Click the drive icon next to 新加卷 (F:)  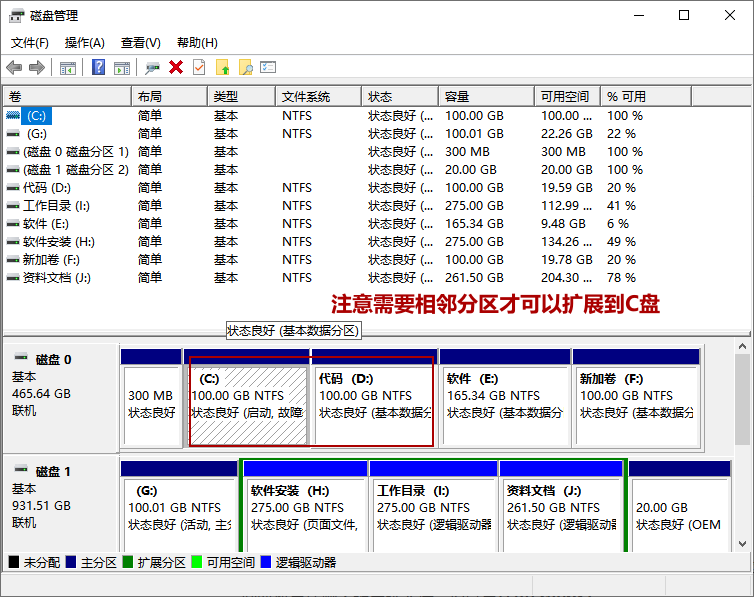coord(13,260)
